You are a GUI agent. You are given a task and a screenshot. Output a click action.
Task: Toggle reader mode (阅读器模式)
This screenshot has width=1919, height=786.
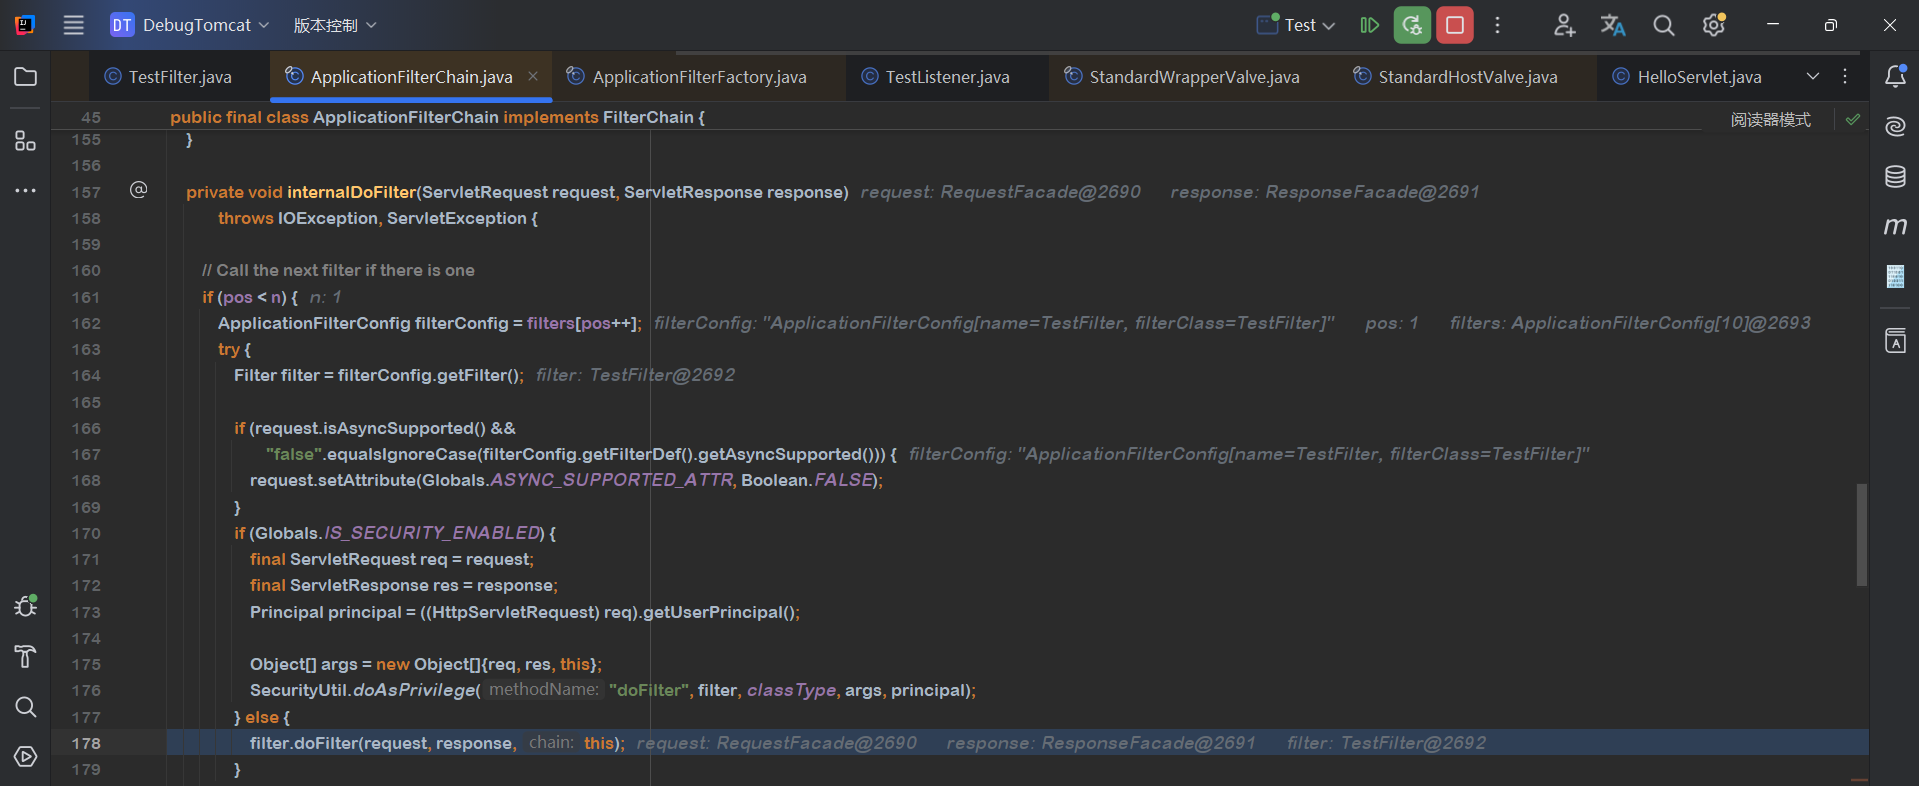(x=1770, y=120)
